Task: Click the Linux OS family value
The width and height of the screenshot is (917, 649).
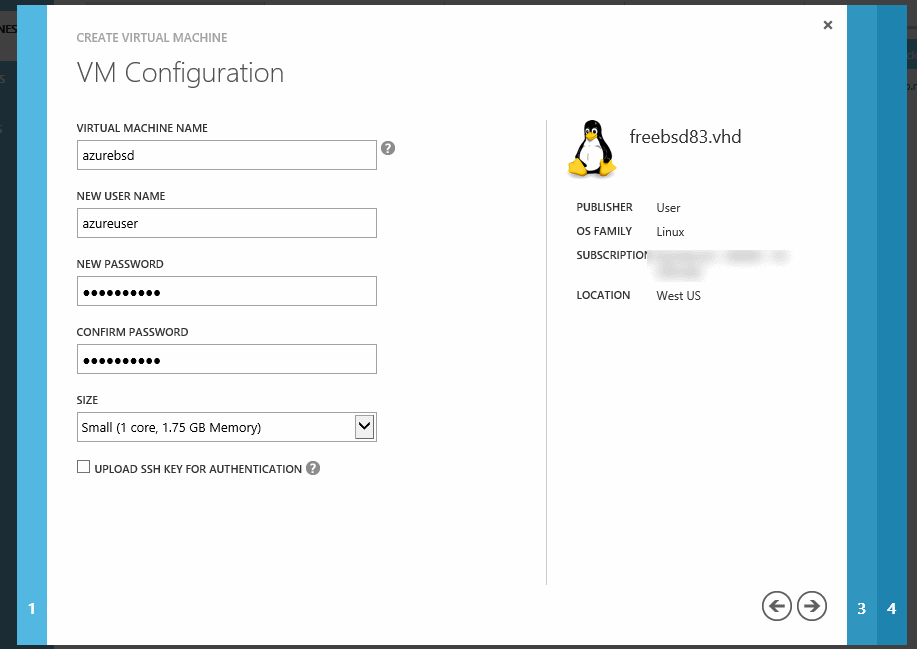Action: click(670, 232)
